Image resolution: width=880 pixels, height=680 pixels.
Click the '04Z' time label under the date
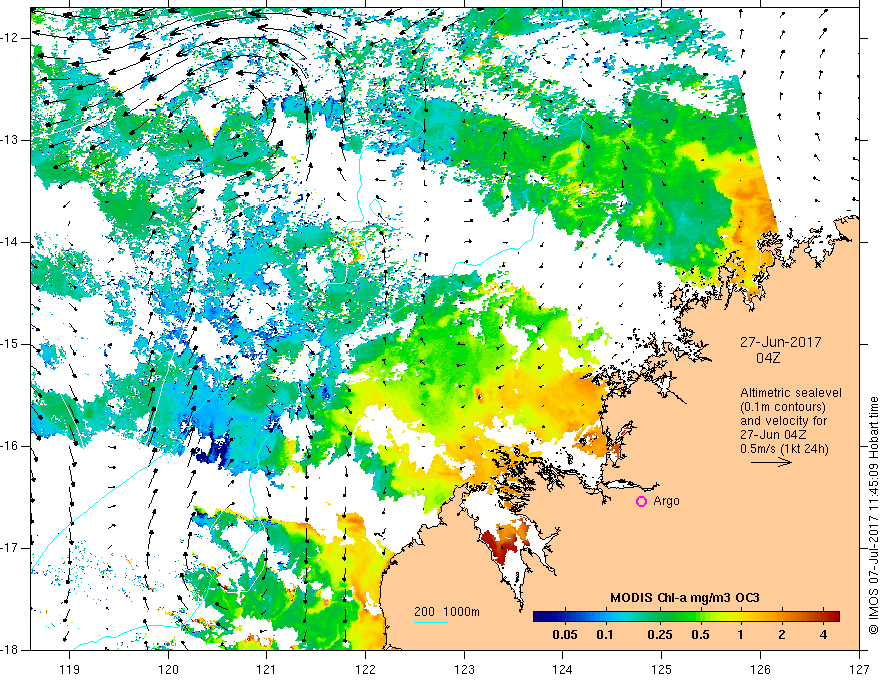(768, 358)
